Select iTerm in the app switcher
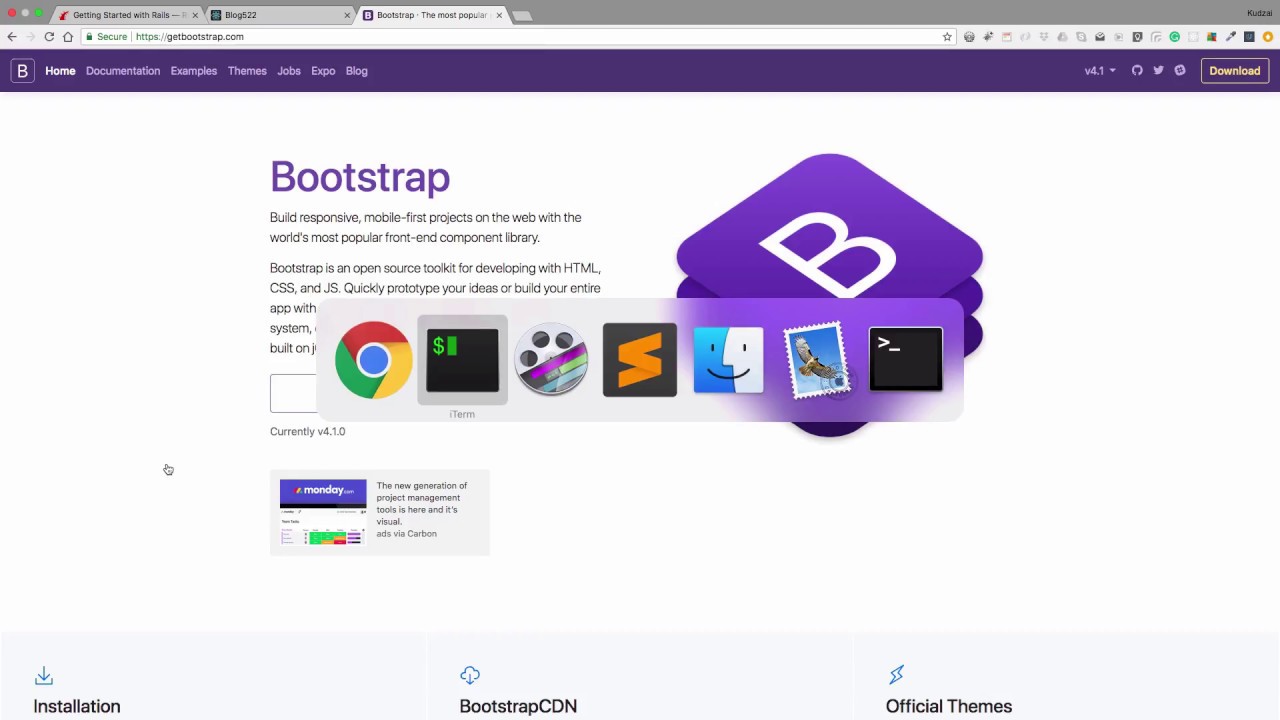 point(462,360)
